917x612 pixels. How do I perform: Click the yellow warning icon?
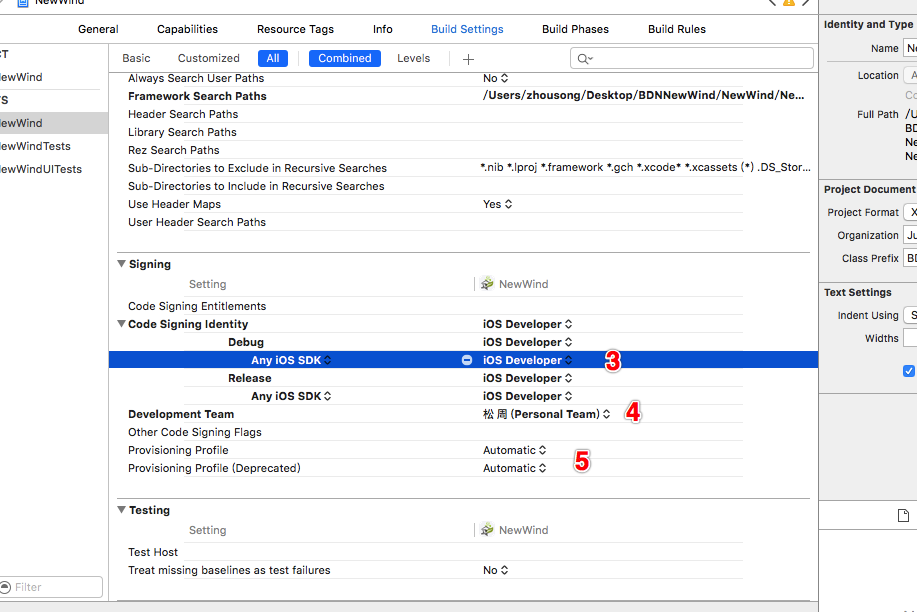pyautogui.click(x=789, y=2)
